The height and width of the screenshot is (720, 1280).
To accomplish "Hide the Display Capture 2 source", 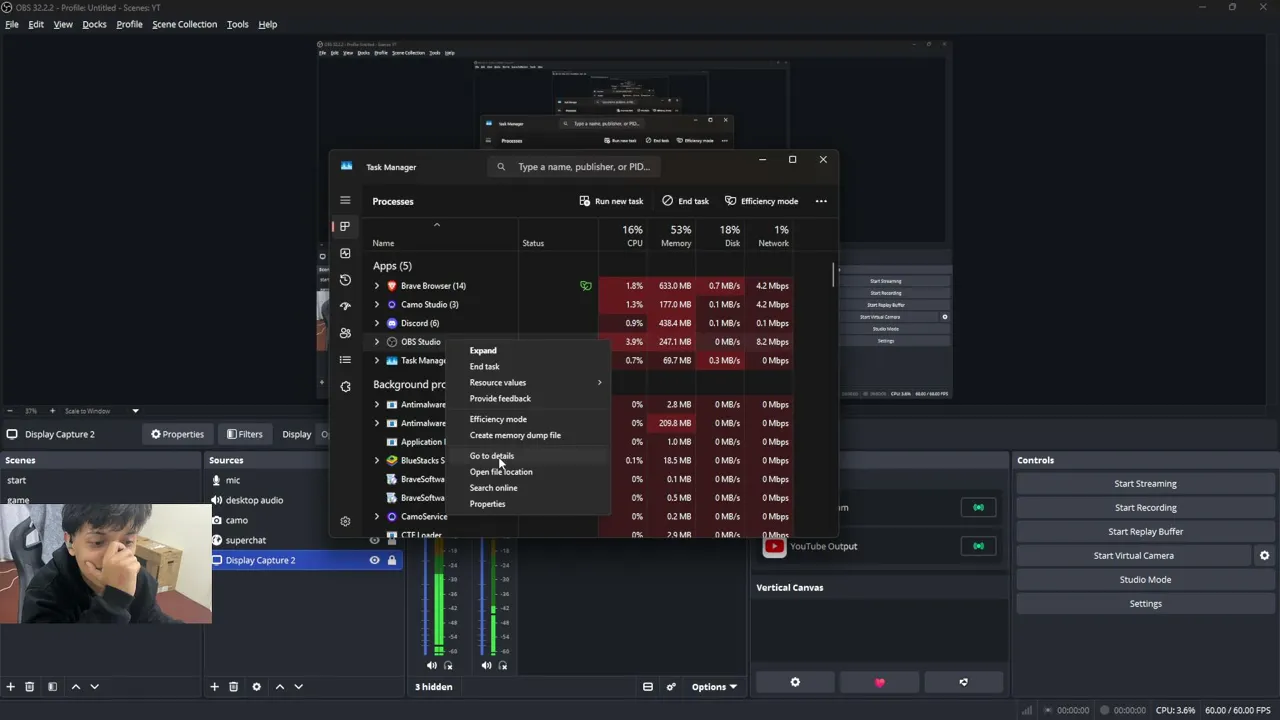I will [x=374, y=560].
